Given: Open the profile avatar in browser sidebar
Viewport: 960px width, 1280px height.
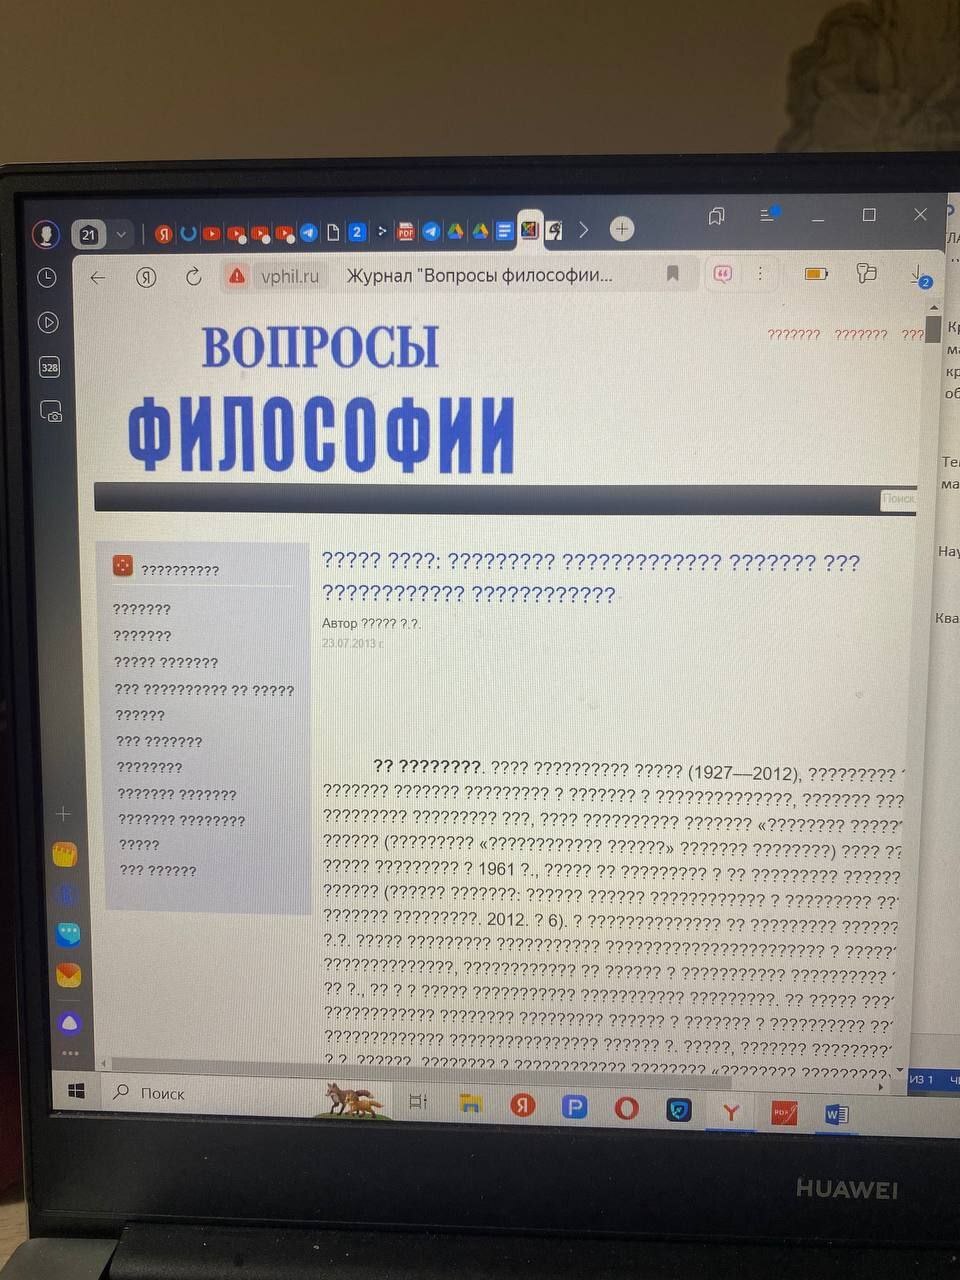Looking at the screenshot, I should coord(45,233).
